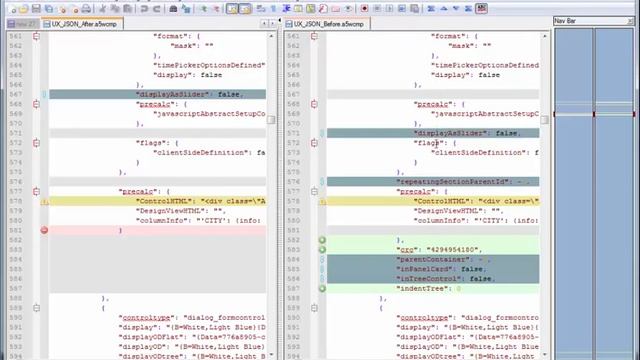Click inside the Nav Bar difference map
Image resolution: width=640 pixels, height=360 pixels.
coord(594,194)
